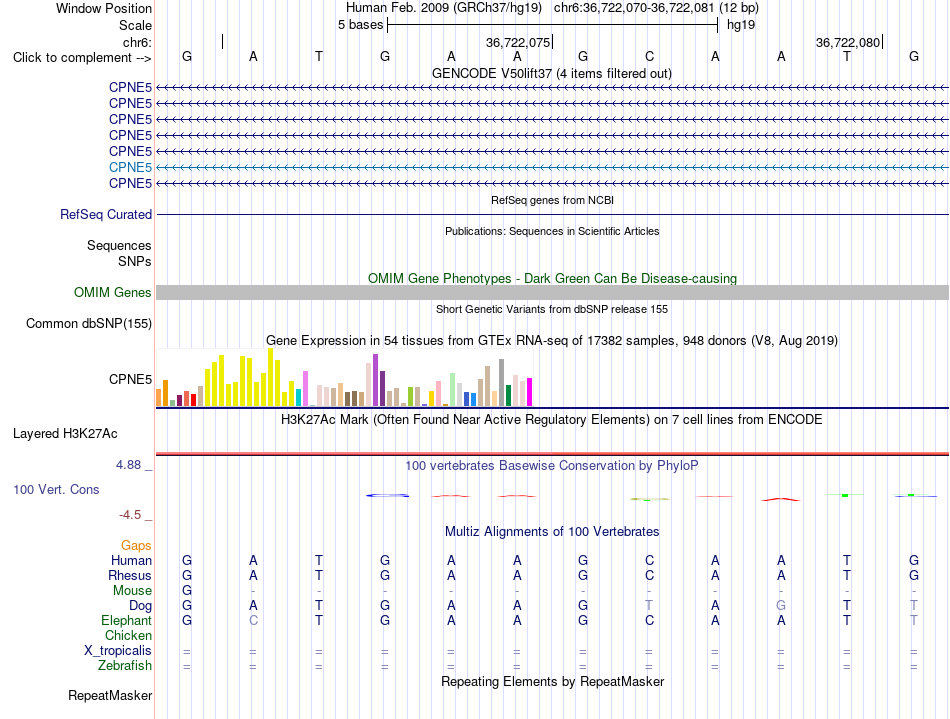Click the Dog species row label
Viewport: 950px width, 719px height.
(141, 606)
